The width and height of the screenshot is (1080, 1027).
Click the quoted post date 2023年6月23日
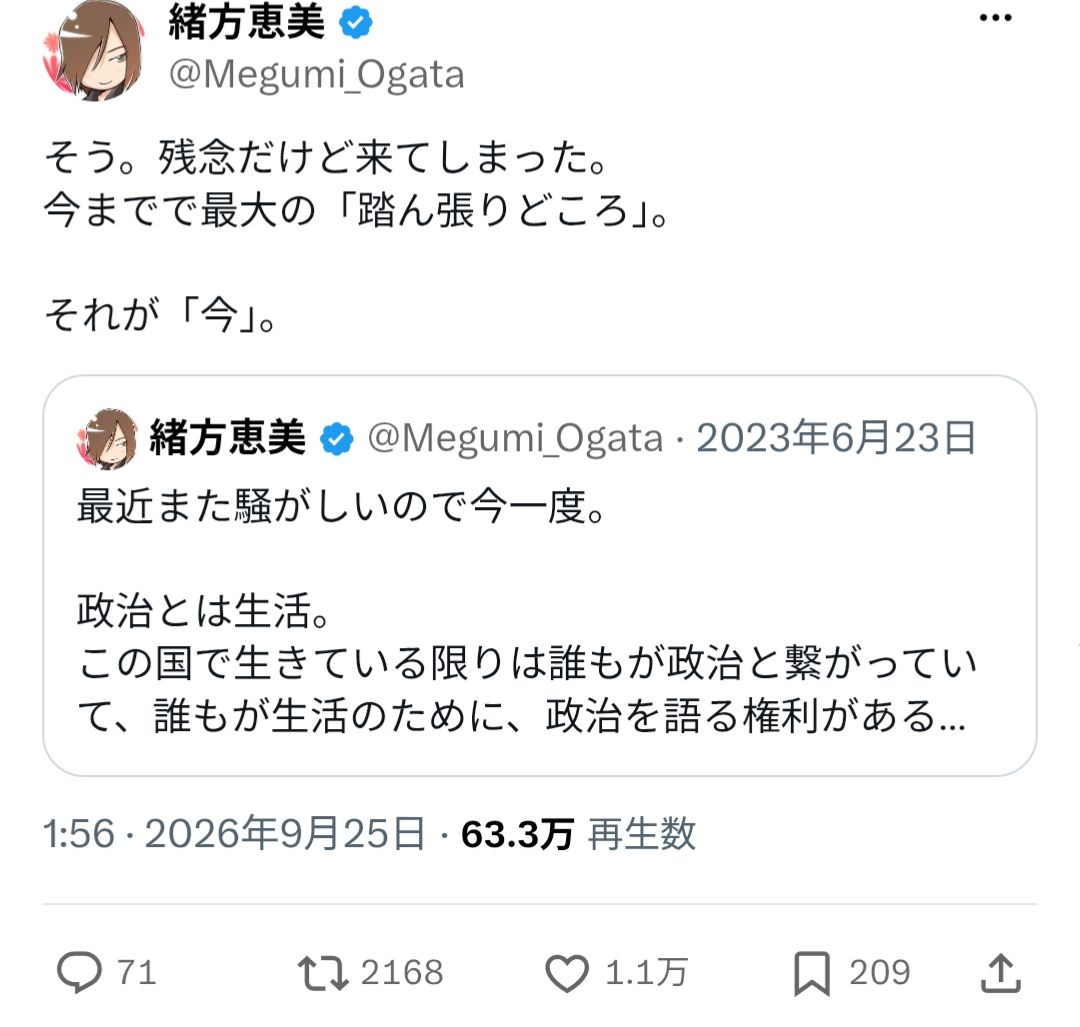[x=836, y=438]
